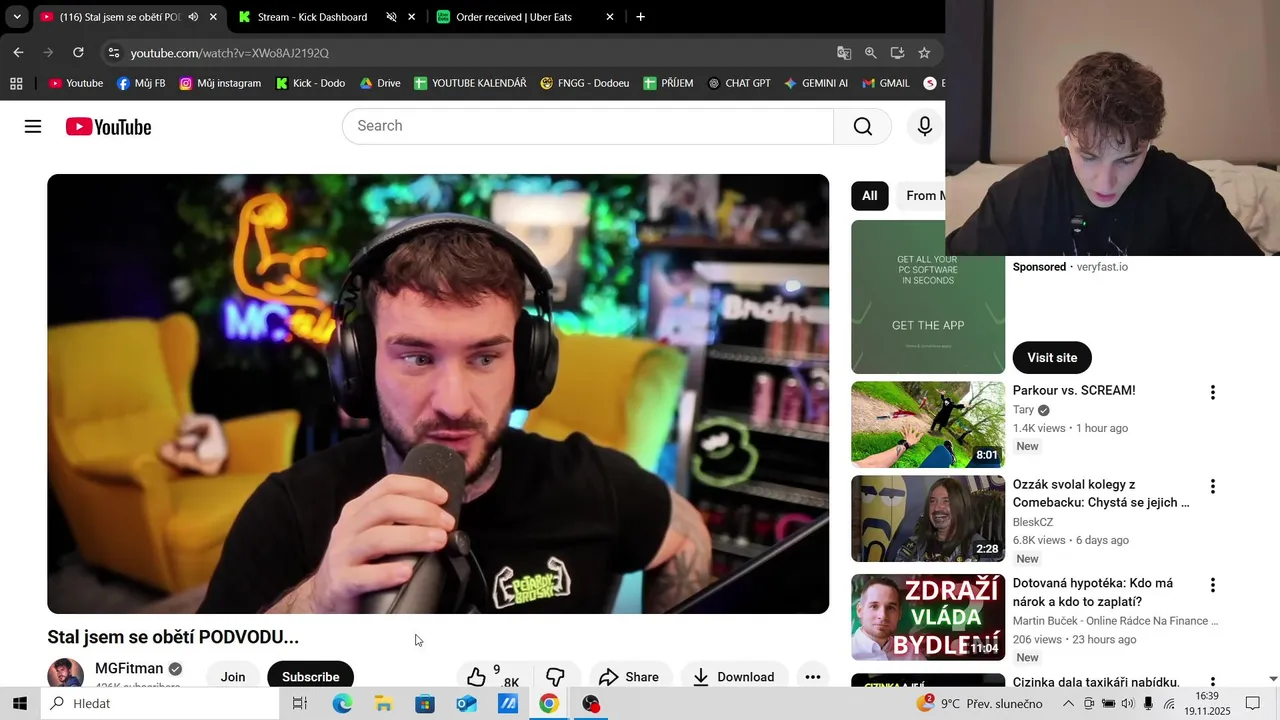
Task: Bookmark this page with star
Action: click(x=924, y=53)
